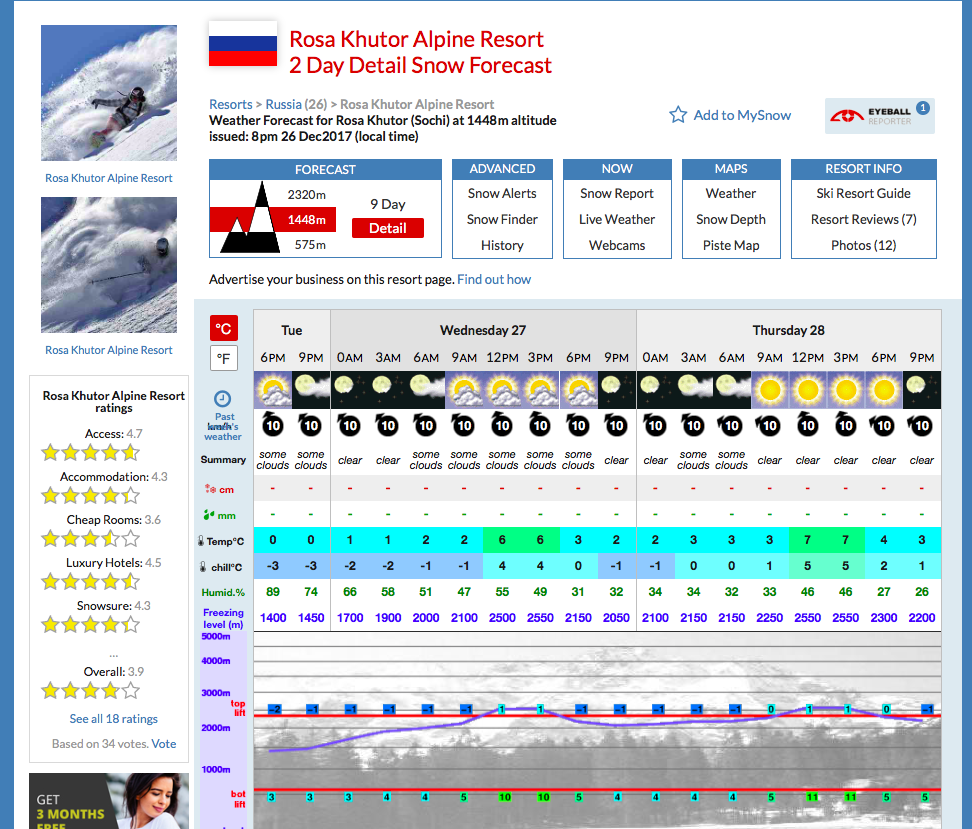Click Tuesday 6PM partly cloudy weather icon

273,390
